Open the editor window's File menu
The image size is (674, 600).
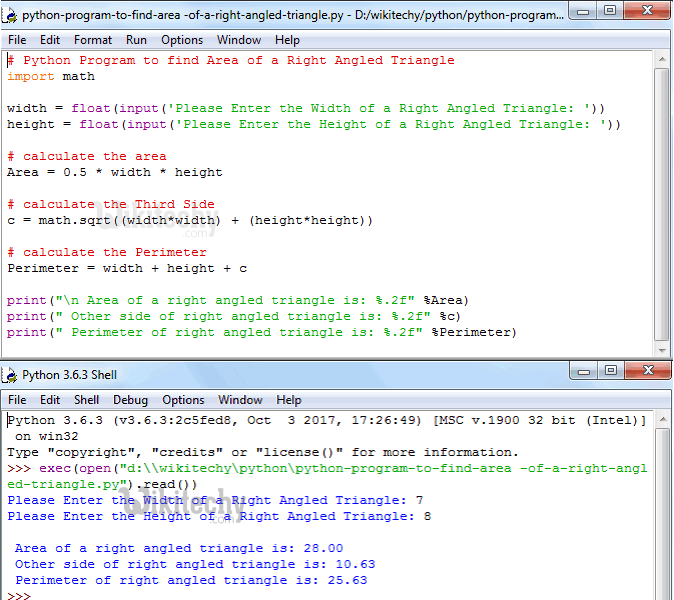coord(17,40)
